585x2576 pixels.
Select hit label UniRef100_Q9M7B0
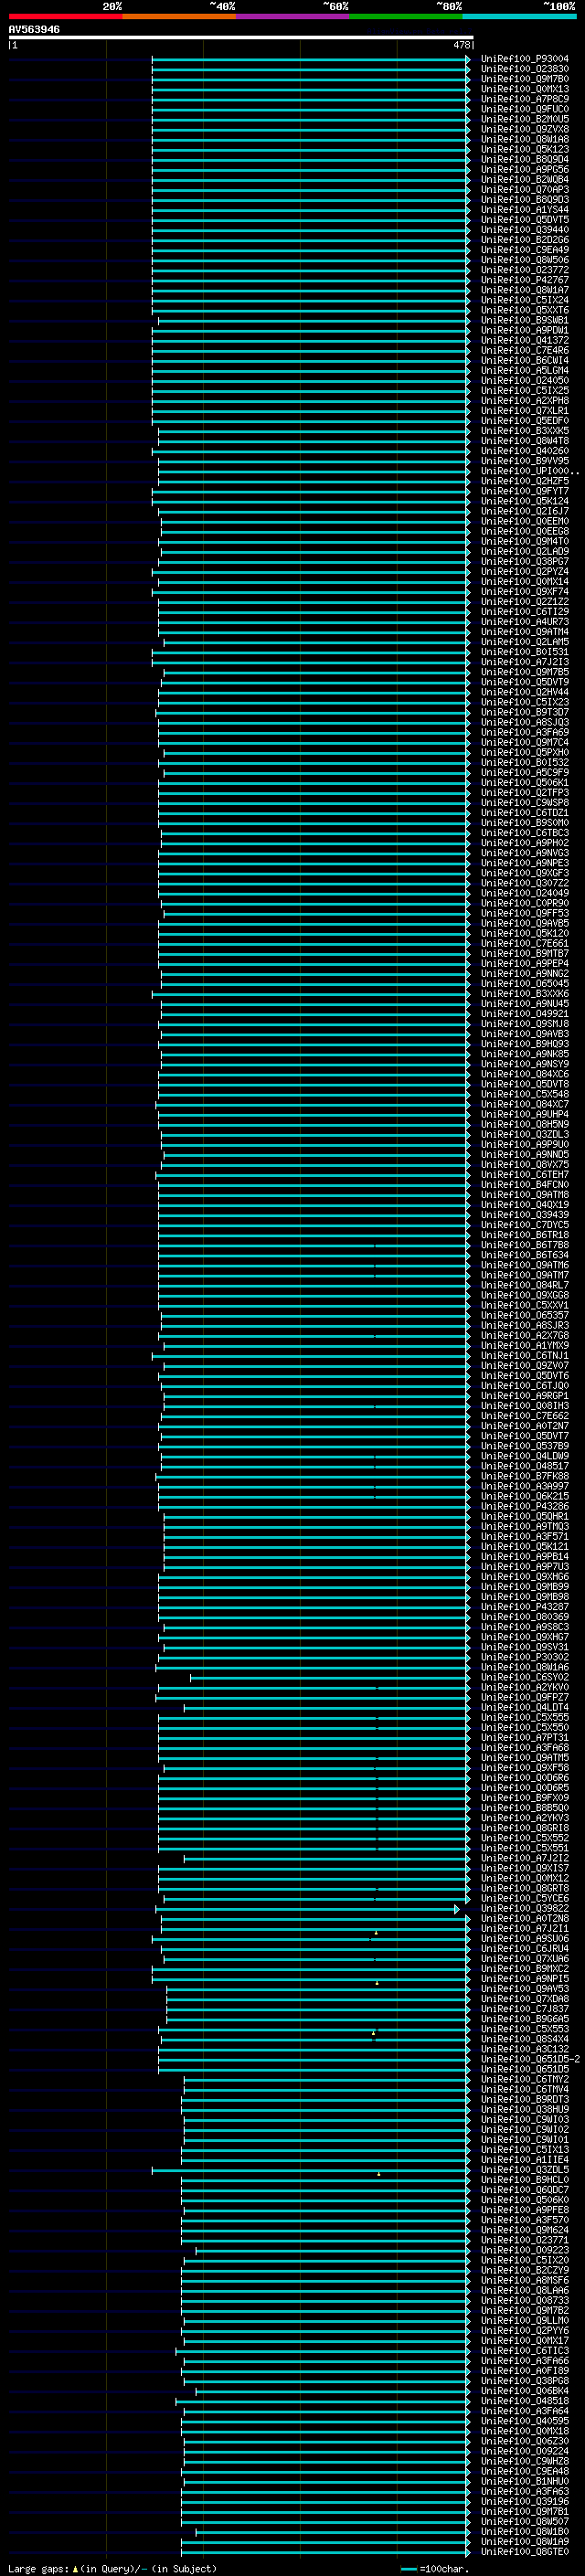[525, 79]
